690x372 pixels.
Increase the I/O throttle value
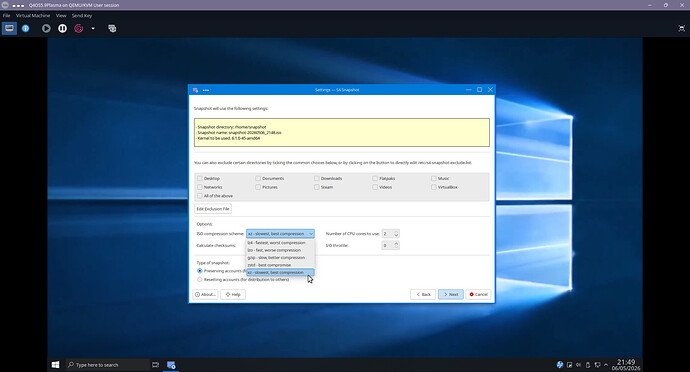pyautogui.click(x=396, y=243)
